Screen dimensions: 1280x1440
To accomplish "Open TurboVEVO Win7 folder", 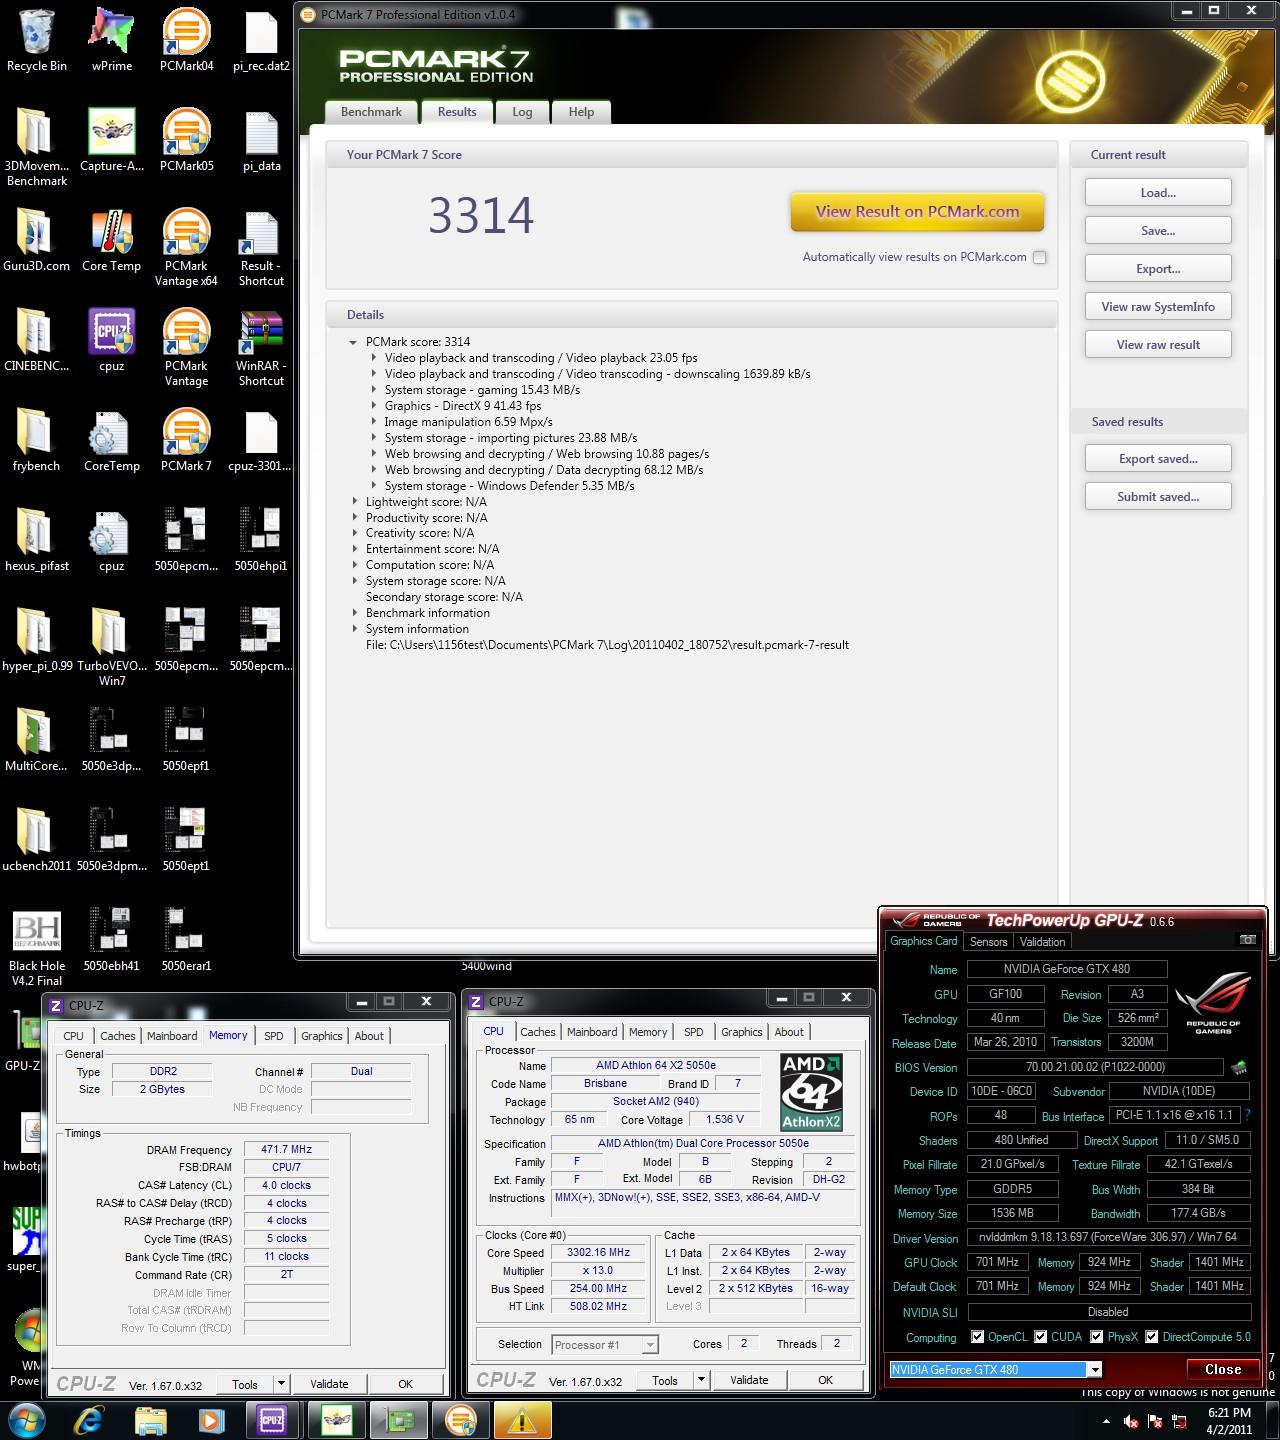I will [x=112, y=647].
